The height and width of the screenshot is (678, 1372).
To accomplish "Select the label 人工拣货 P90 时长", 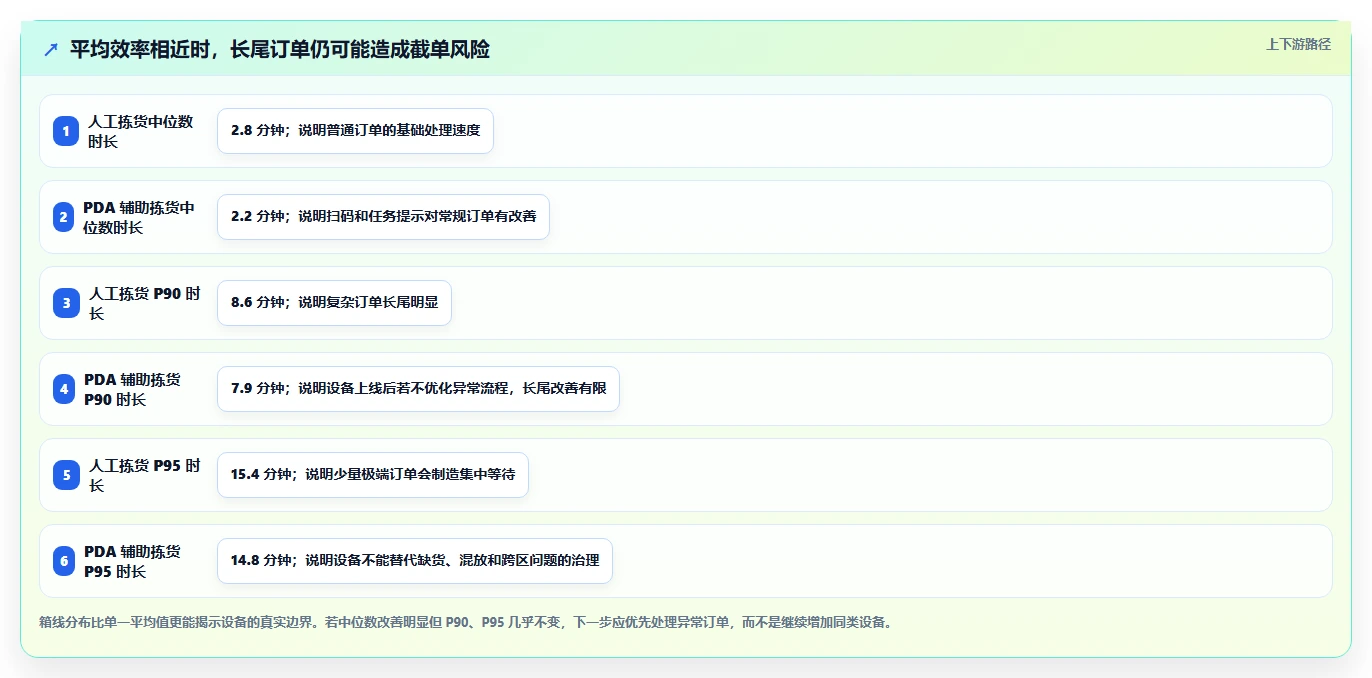I will pyautogui.click(x=145, y=303).
